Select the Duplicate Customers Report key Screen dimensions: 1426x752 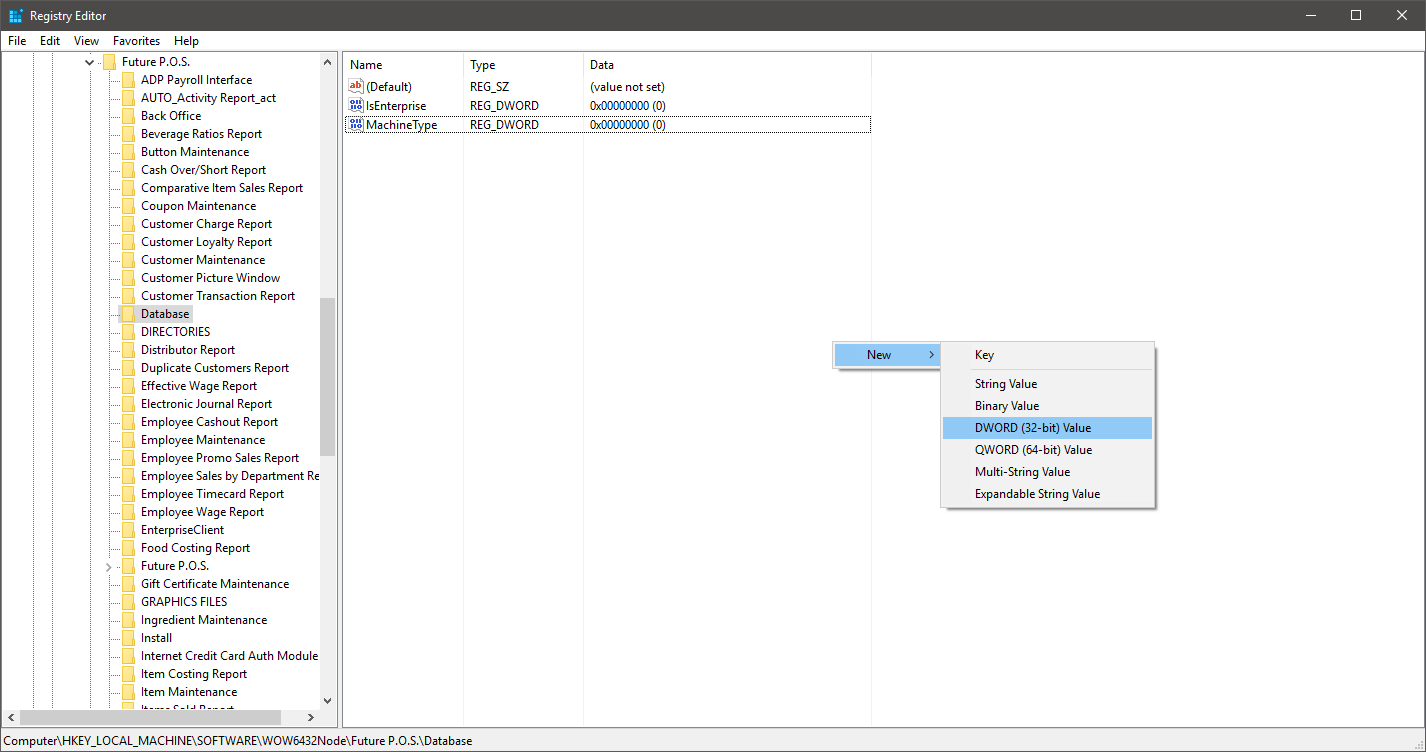click(x=215, y=368)
